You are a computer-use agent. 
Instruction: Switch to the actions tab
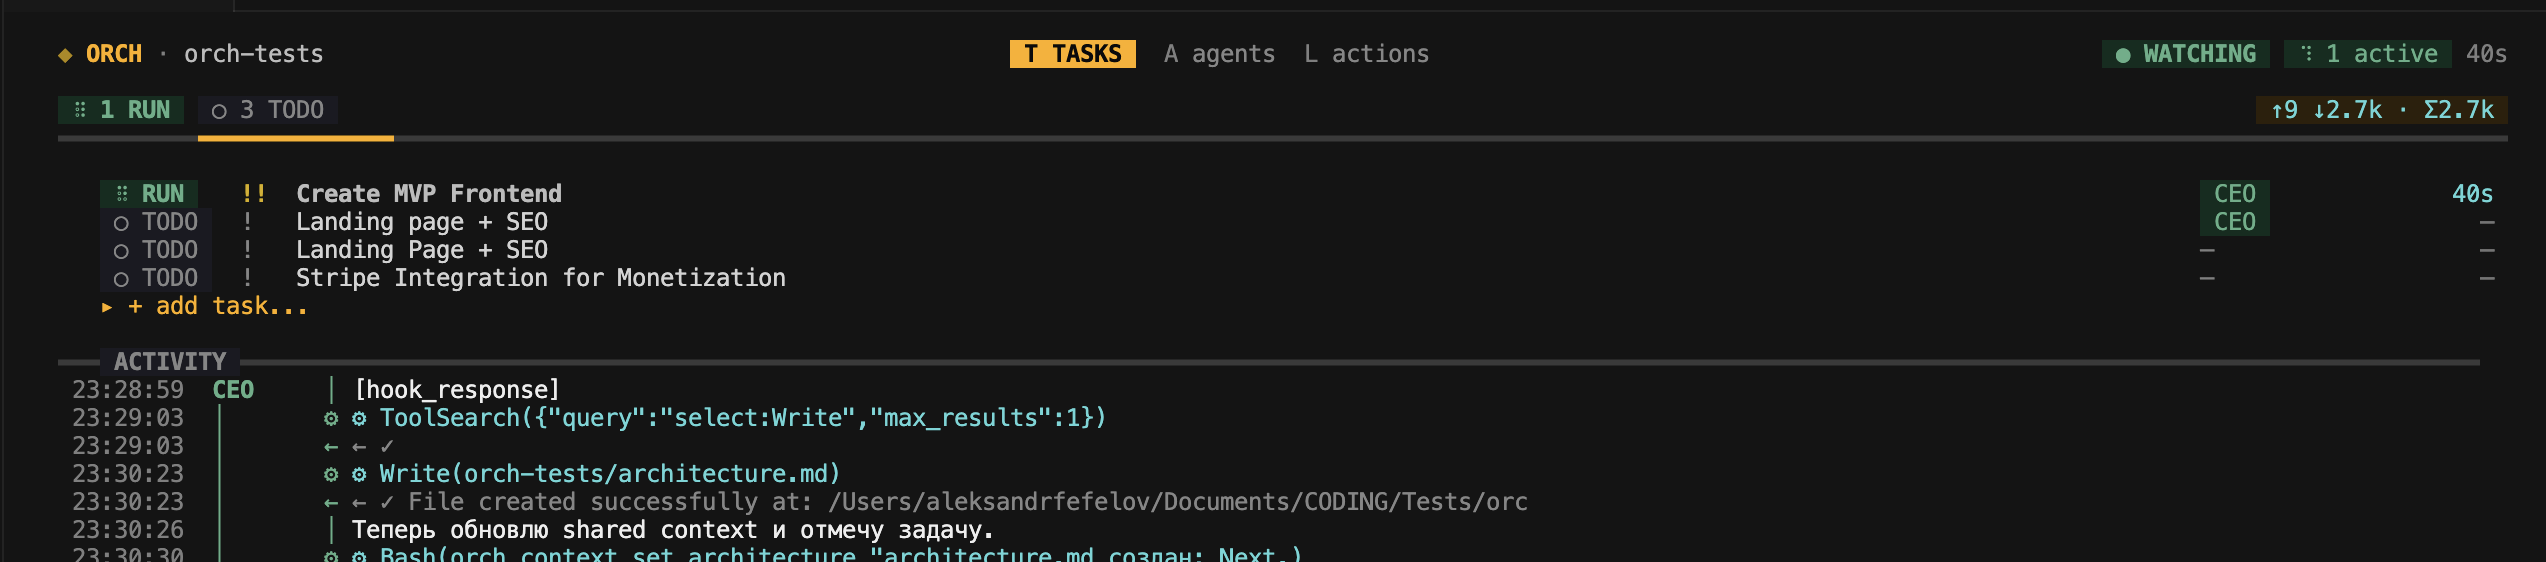1366,54
